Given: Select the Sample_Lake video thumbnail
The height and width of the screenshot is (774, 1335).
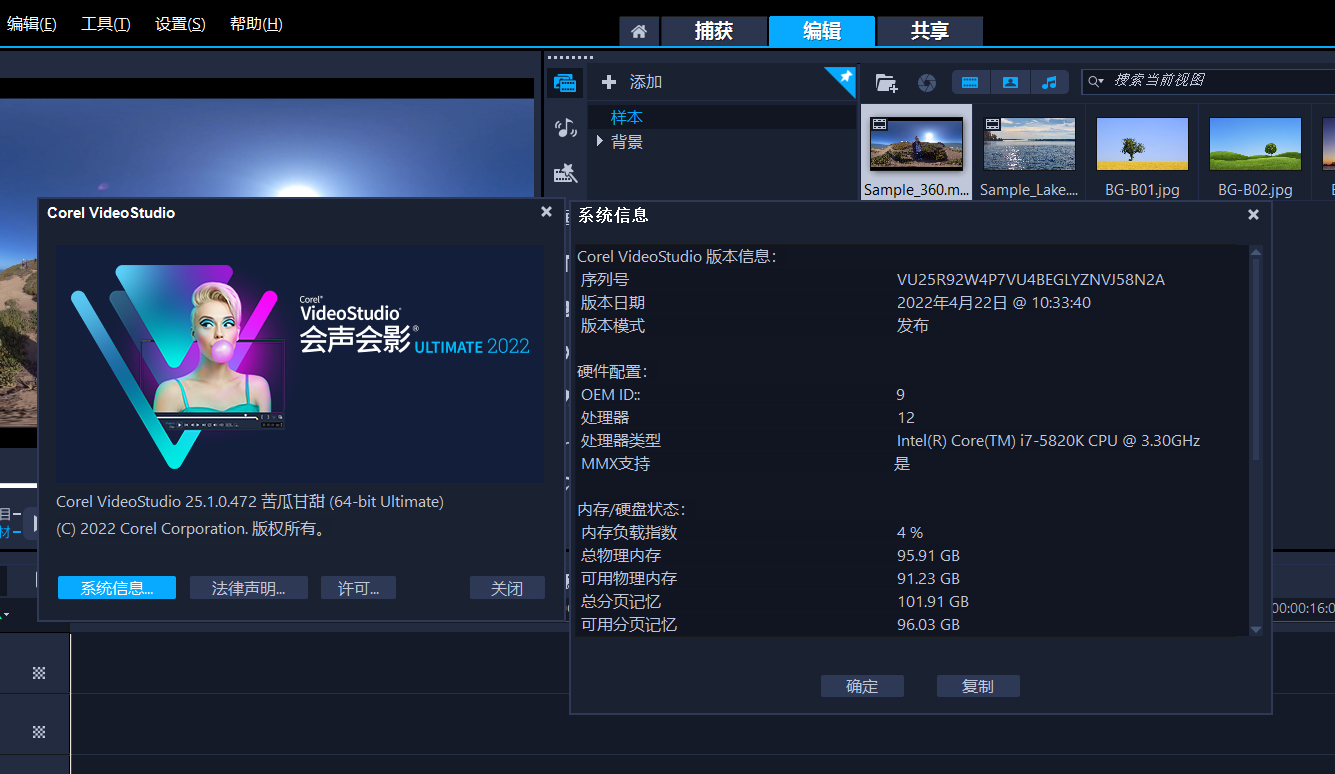Looking at the screenshot, I should 1030,144.
